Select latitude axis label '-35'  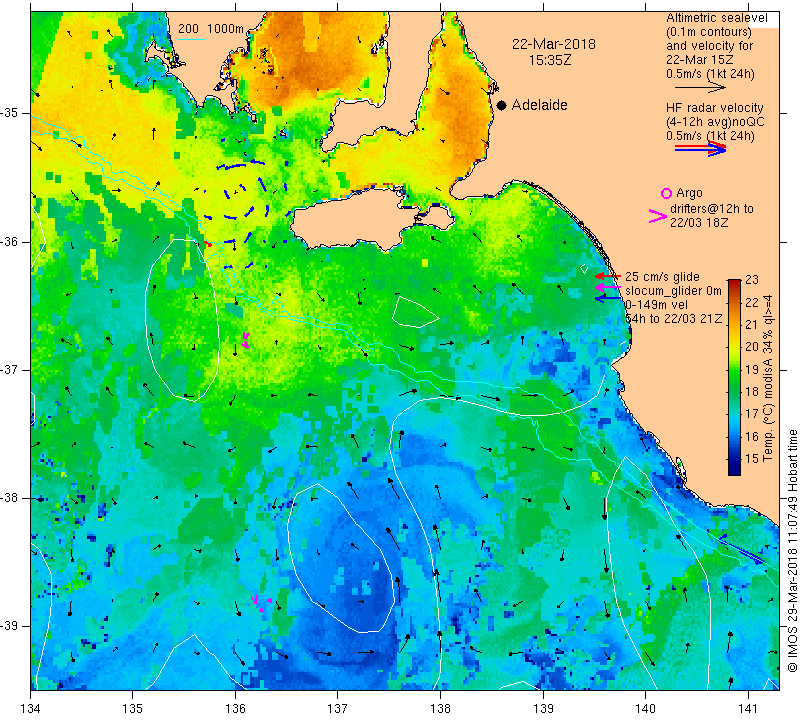pos(10,113)
